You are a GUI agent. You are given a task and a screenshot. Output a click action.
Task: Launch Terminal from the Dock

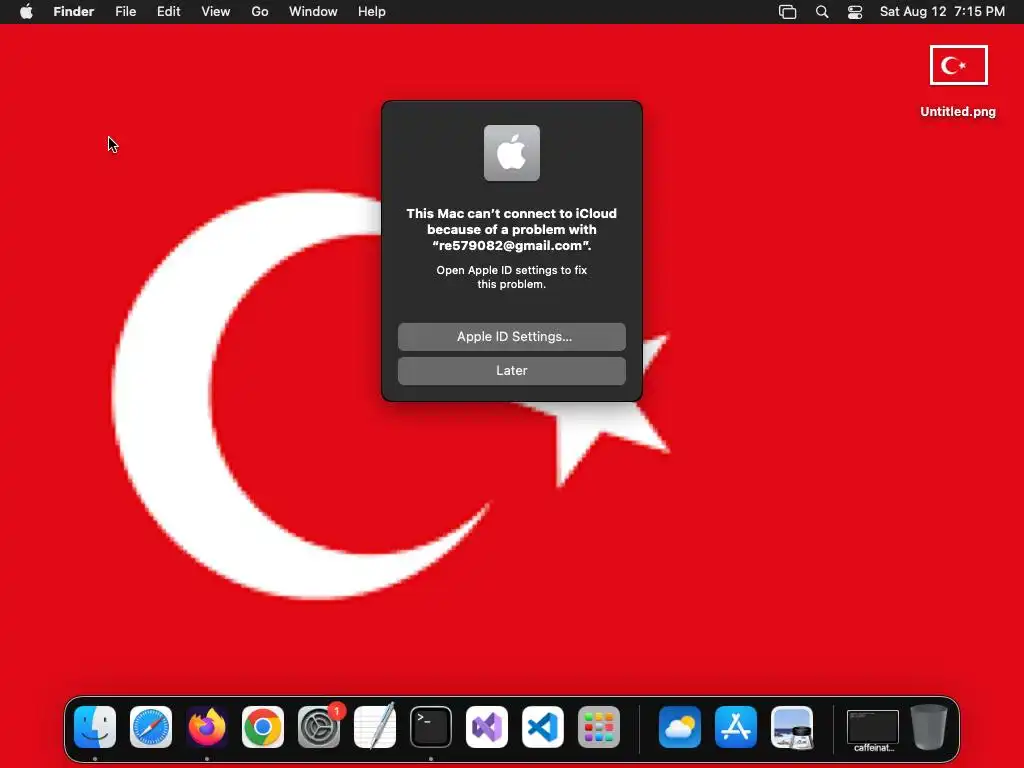click(x=431, y=727)
